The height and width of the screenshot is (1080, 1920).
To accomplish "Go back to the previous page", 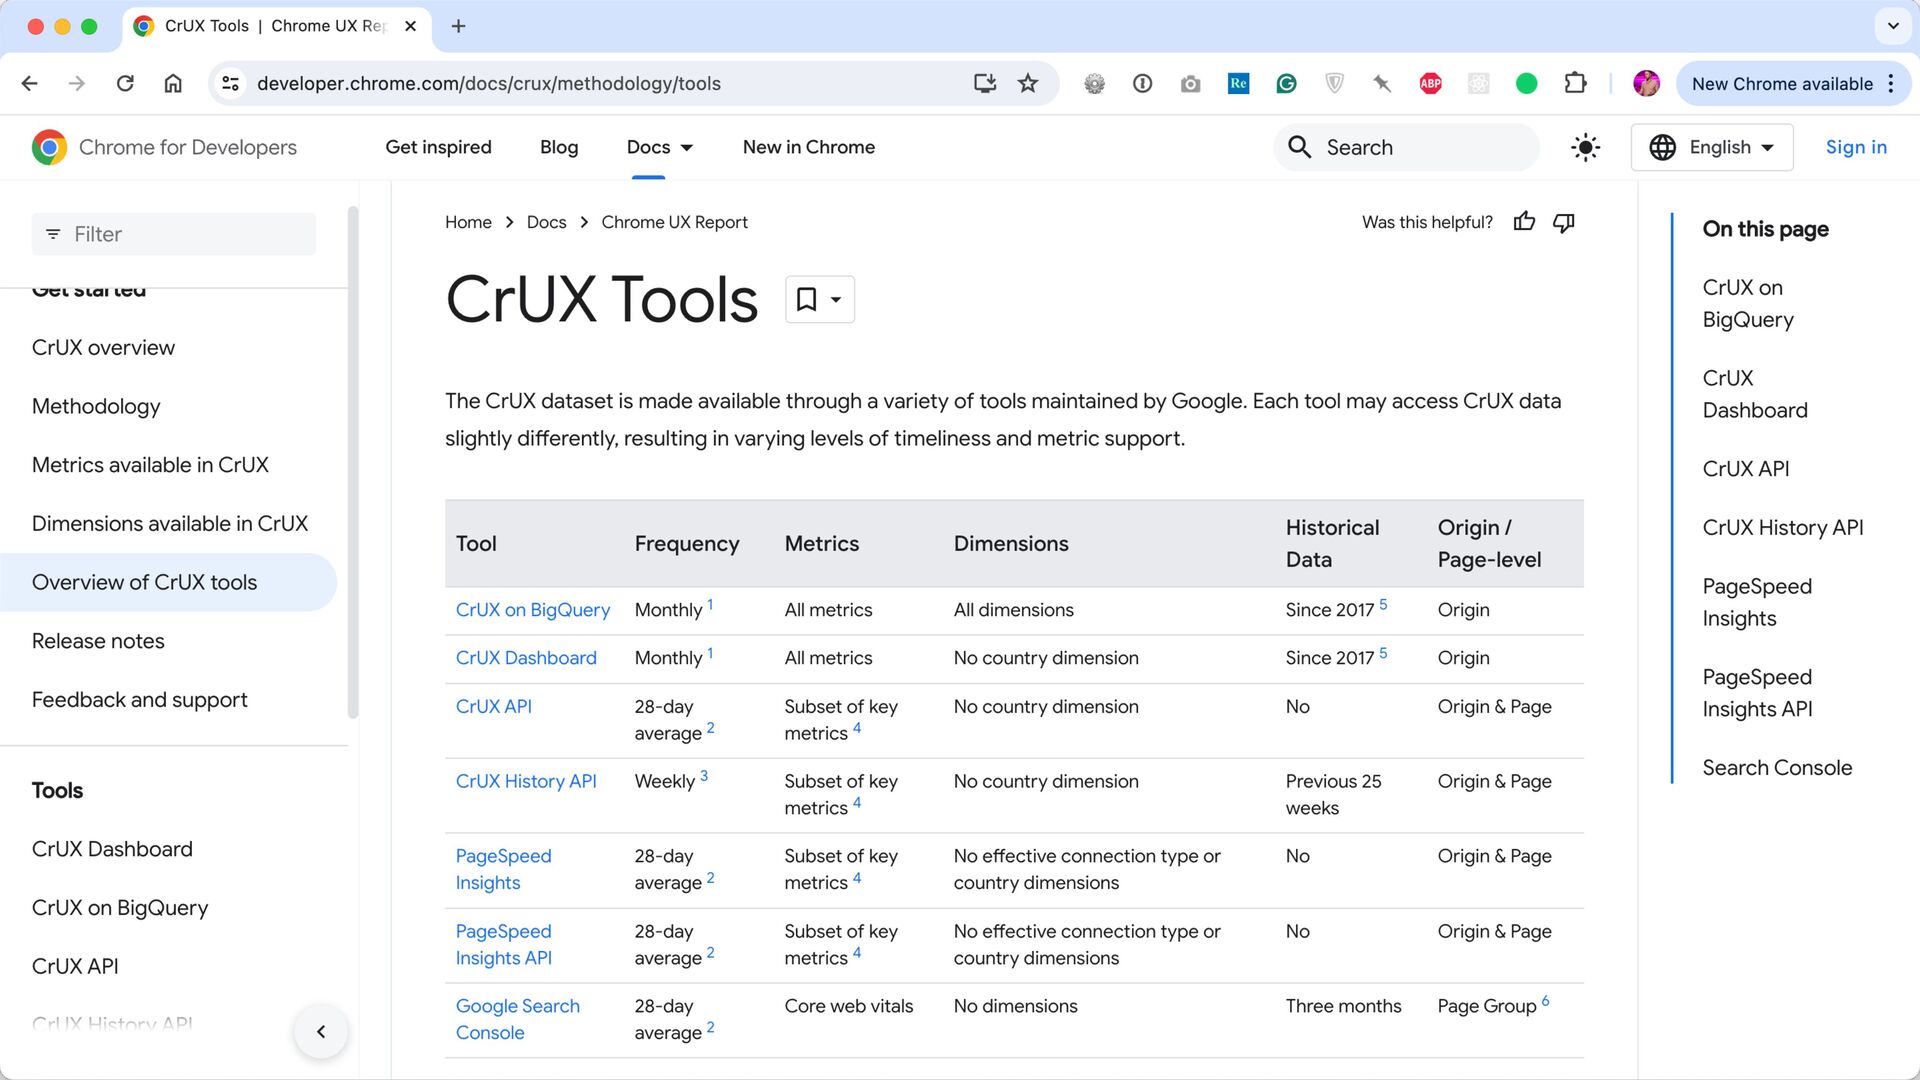I will (x=30, y=84).
